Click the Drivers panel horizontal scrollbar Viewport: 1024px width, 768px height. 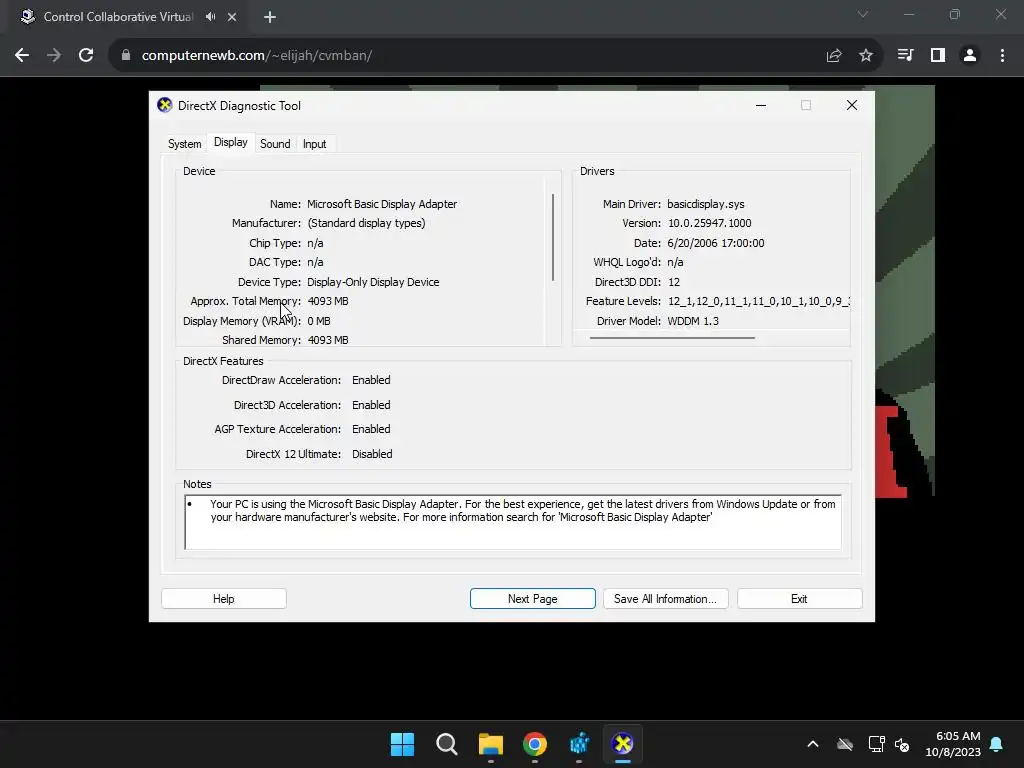point(672,338)
